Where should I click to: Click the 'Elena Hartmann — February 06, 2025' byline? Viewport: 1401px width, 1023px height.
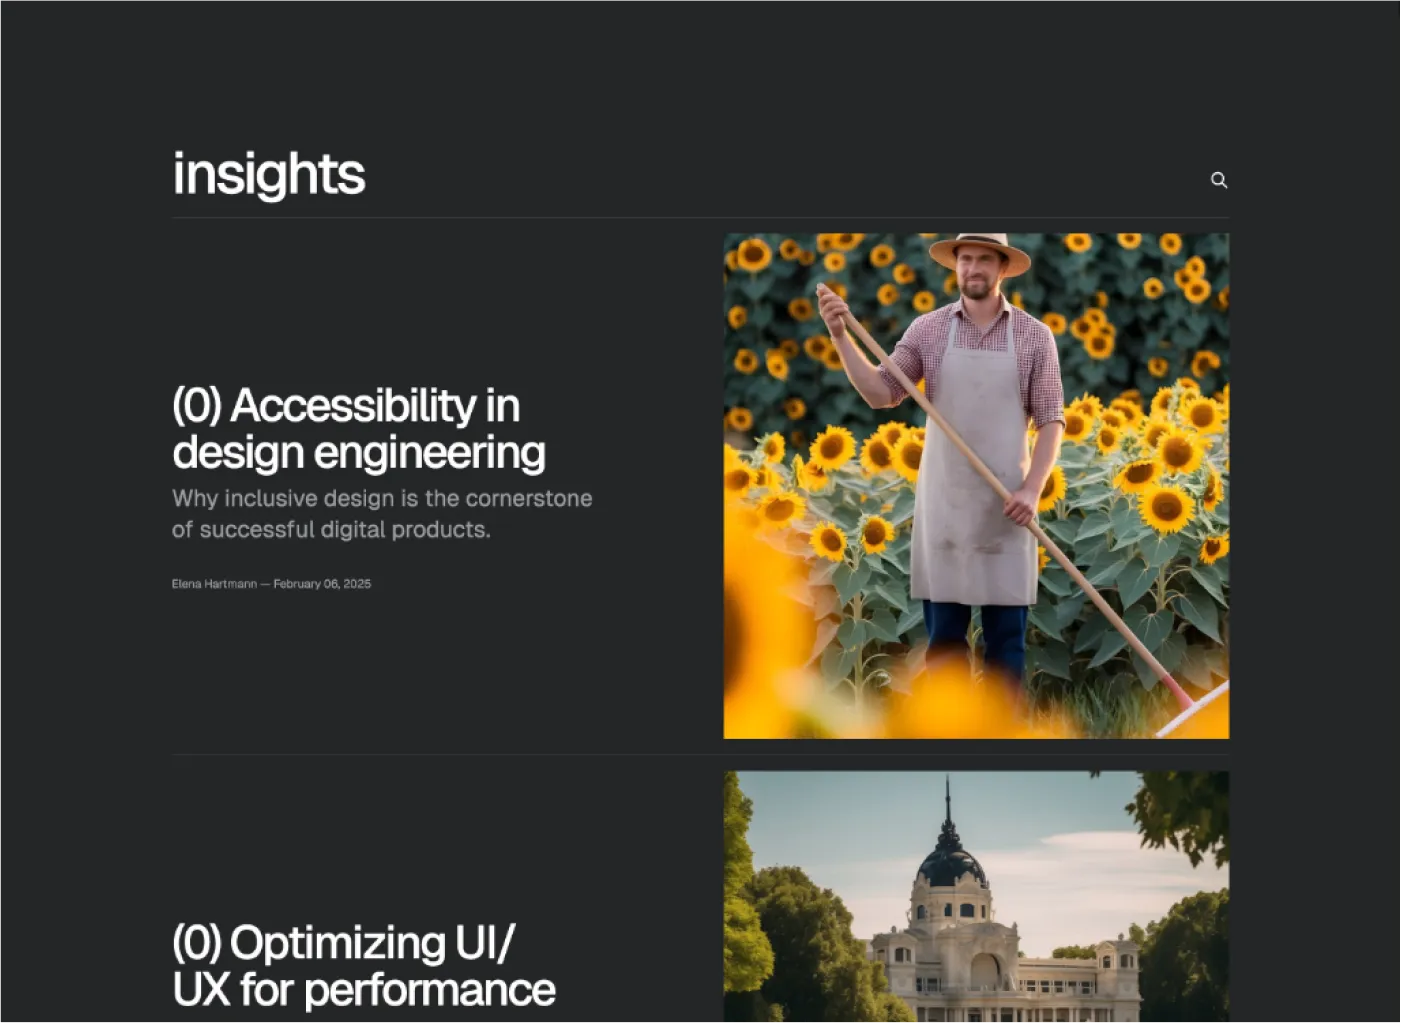tap(271, 584)
